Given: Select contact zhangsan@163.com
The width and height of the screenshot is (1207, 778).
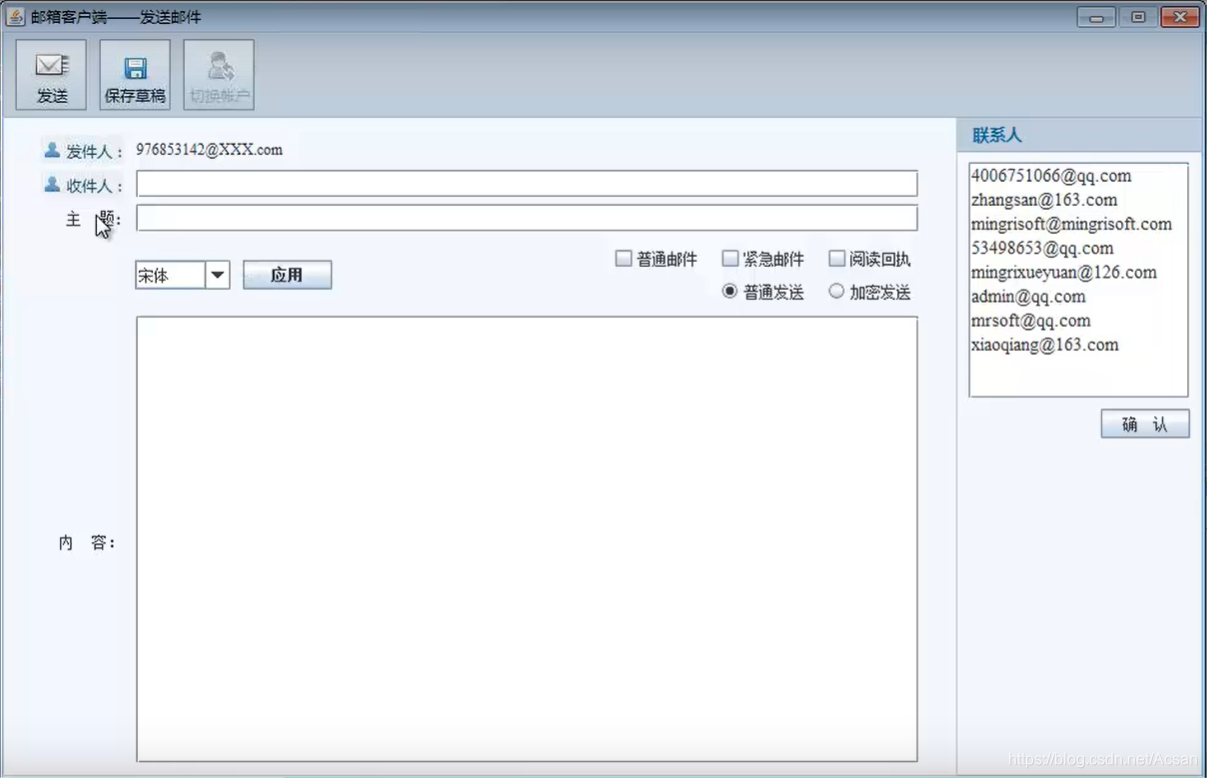Looking at the screenshot, I should pos(1044,200).
